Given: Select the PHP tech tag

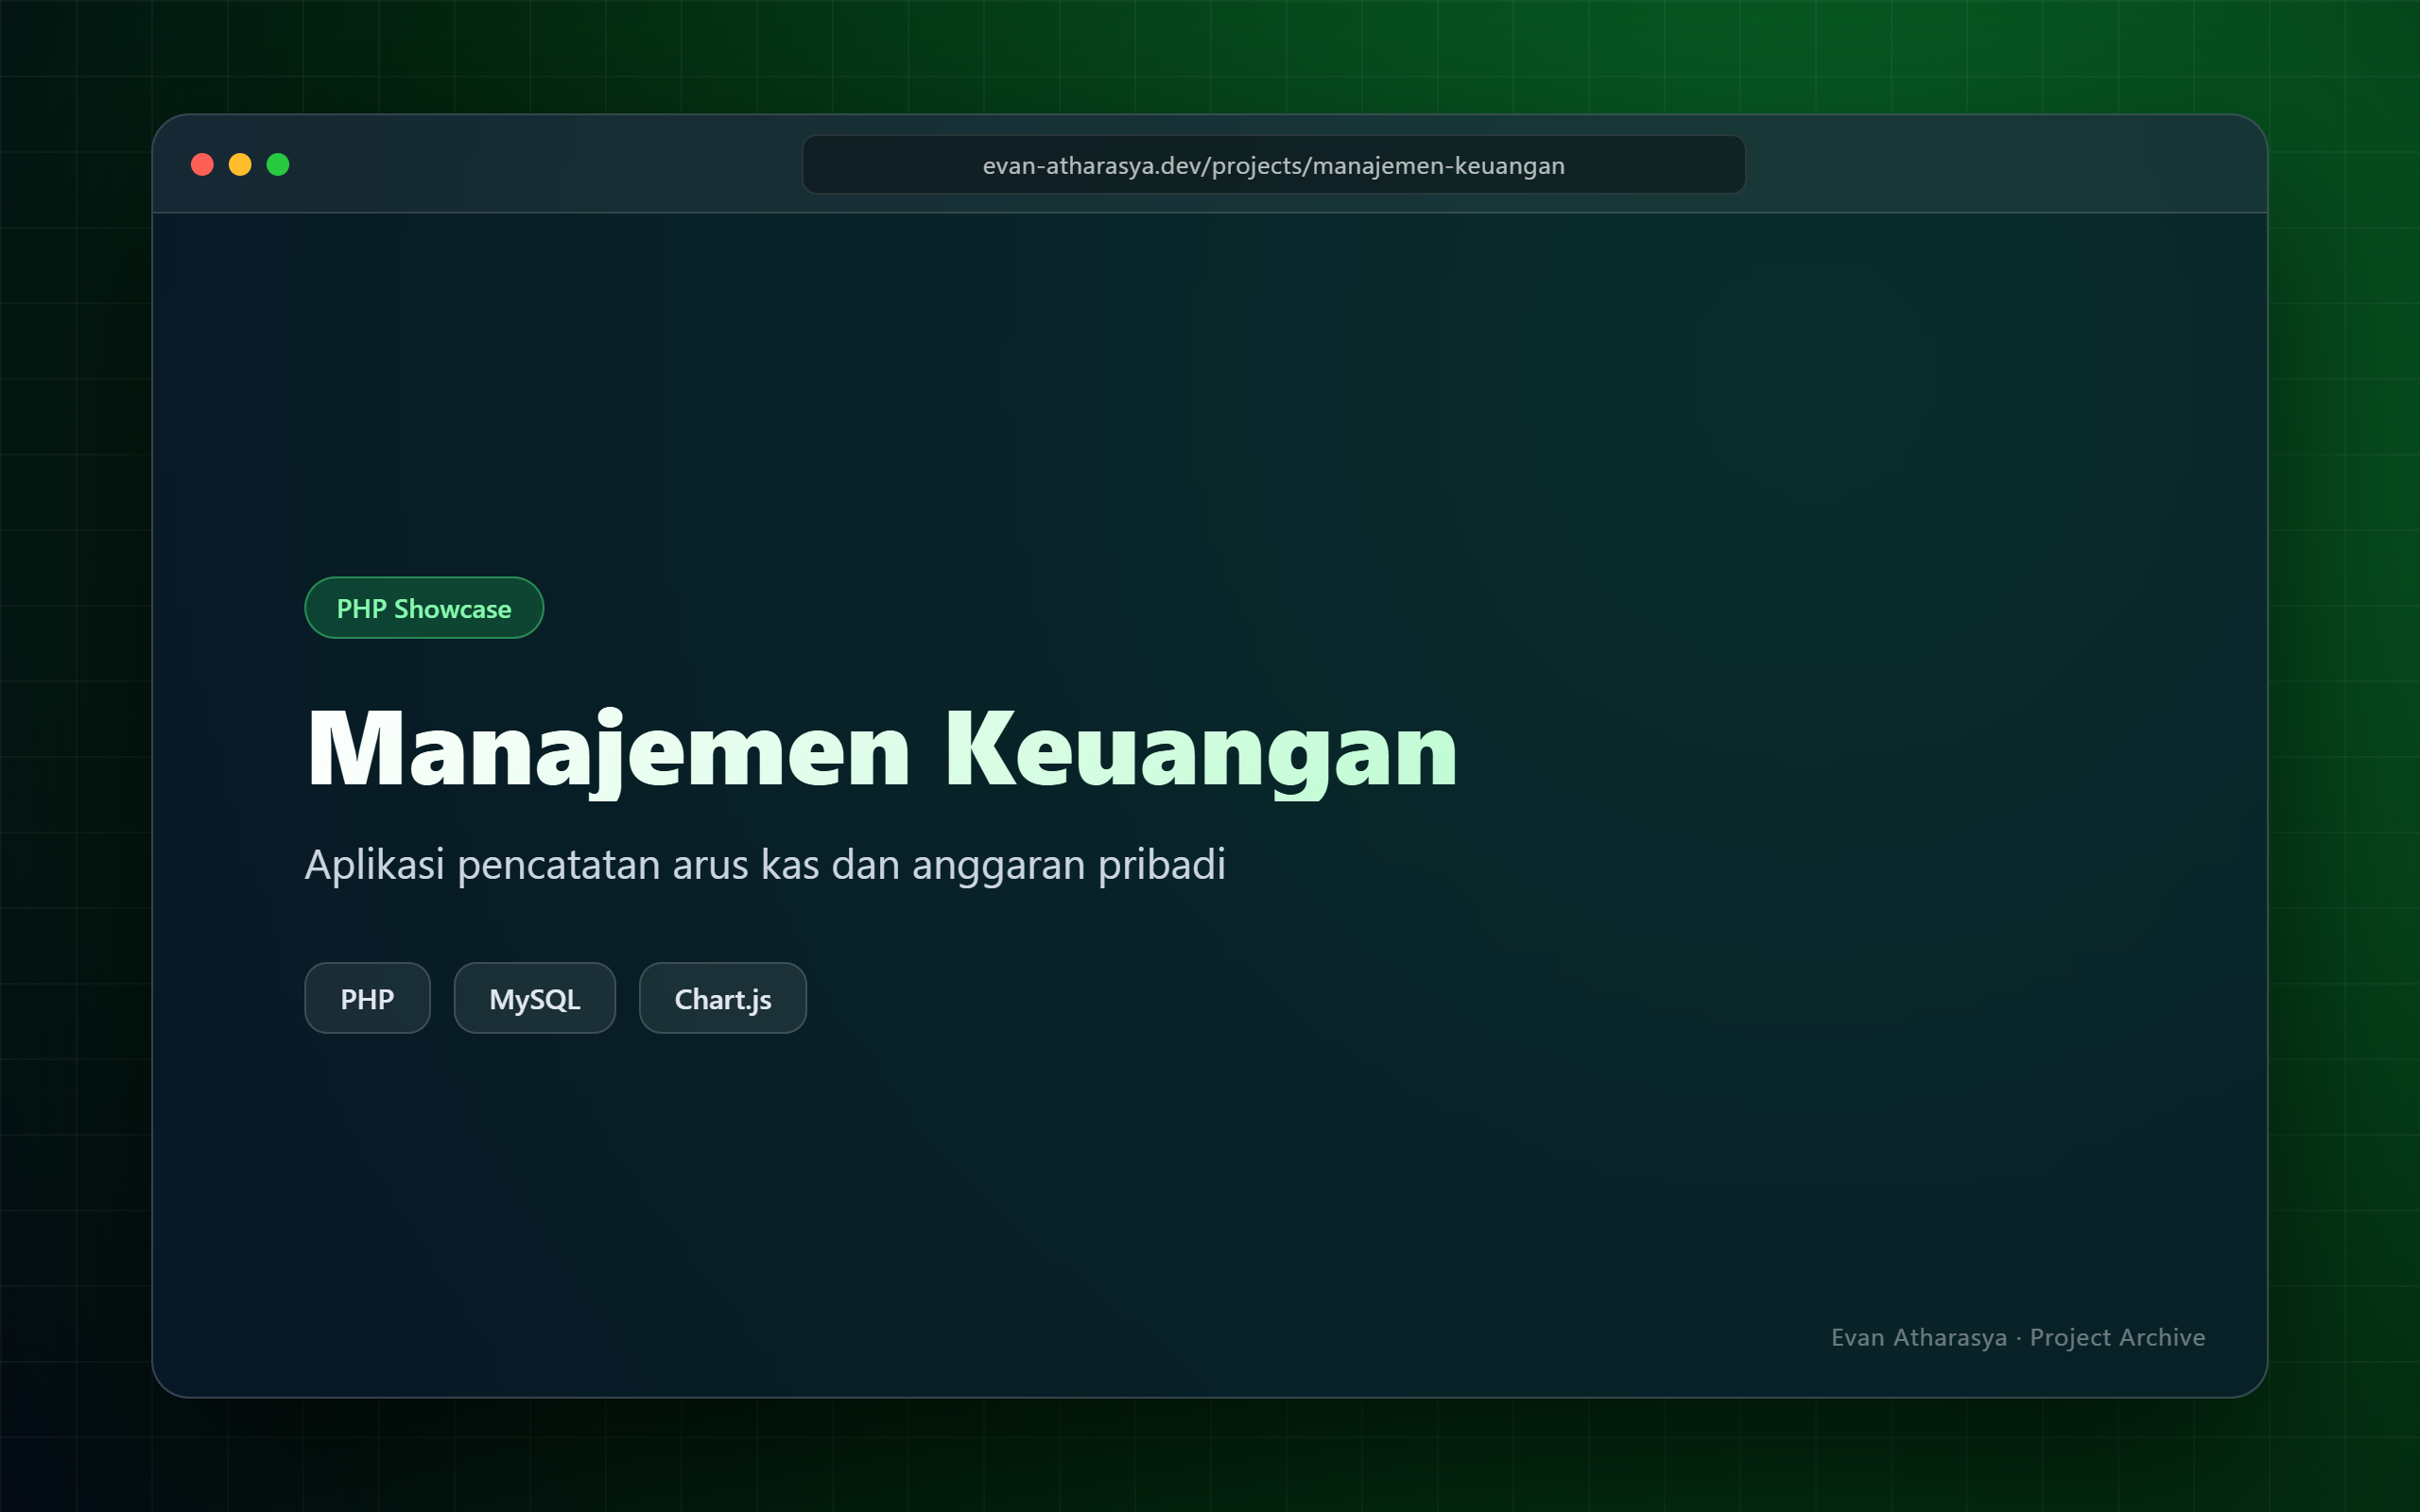Looking at the screenshot, I should tap(367, 998).
